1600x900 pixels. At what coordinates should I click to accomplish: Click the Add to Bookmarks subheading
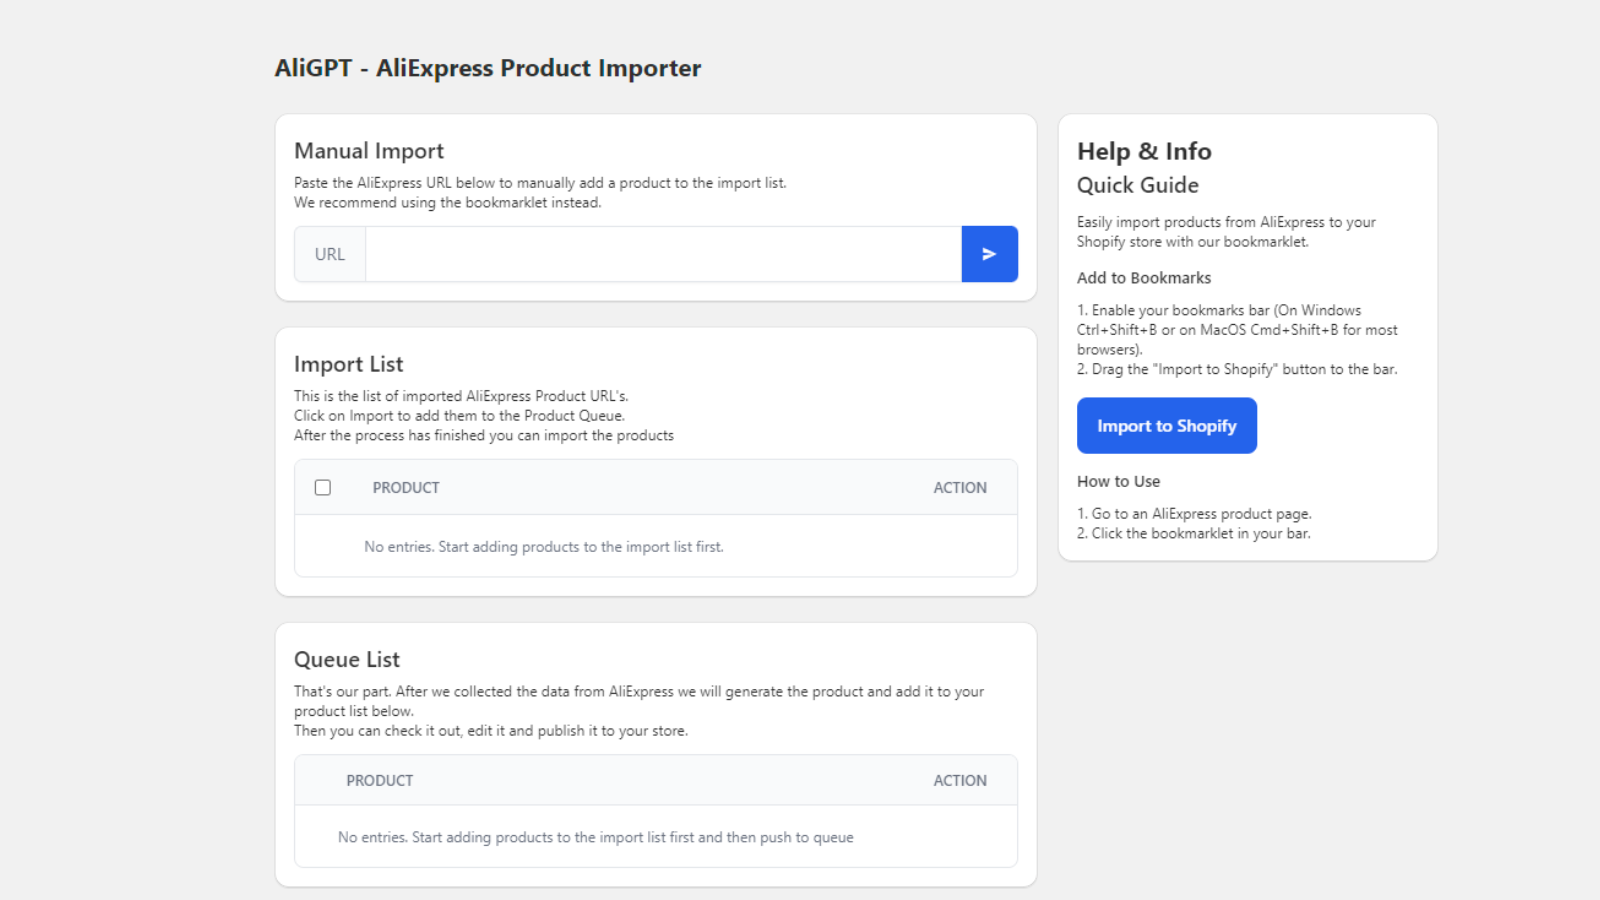click(1144, 278)
